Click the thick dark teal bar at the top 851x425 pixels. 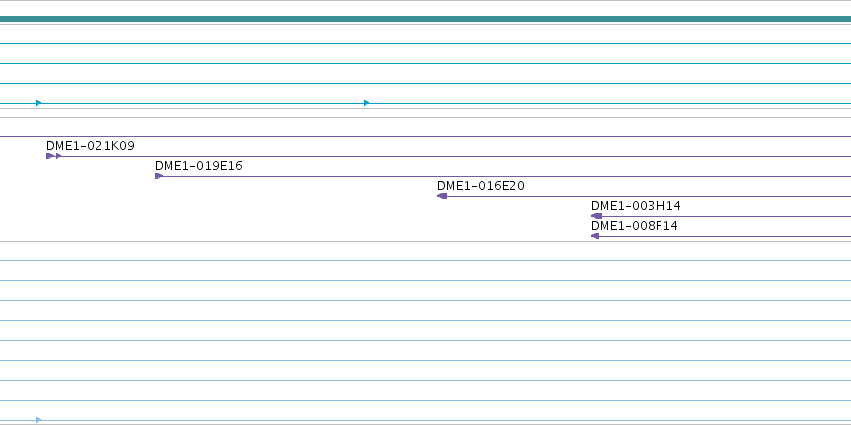coord(426,20)
